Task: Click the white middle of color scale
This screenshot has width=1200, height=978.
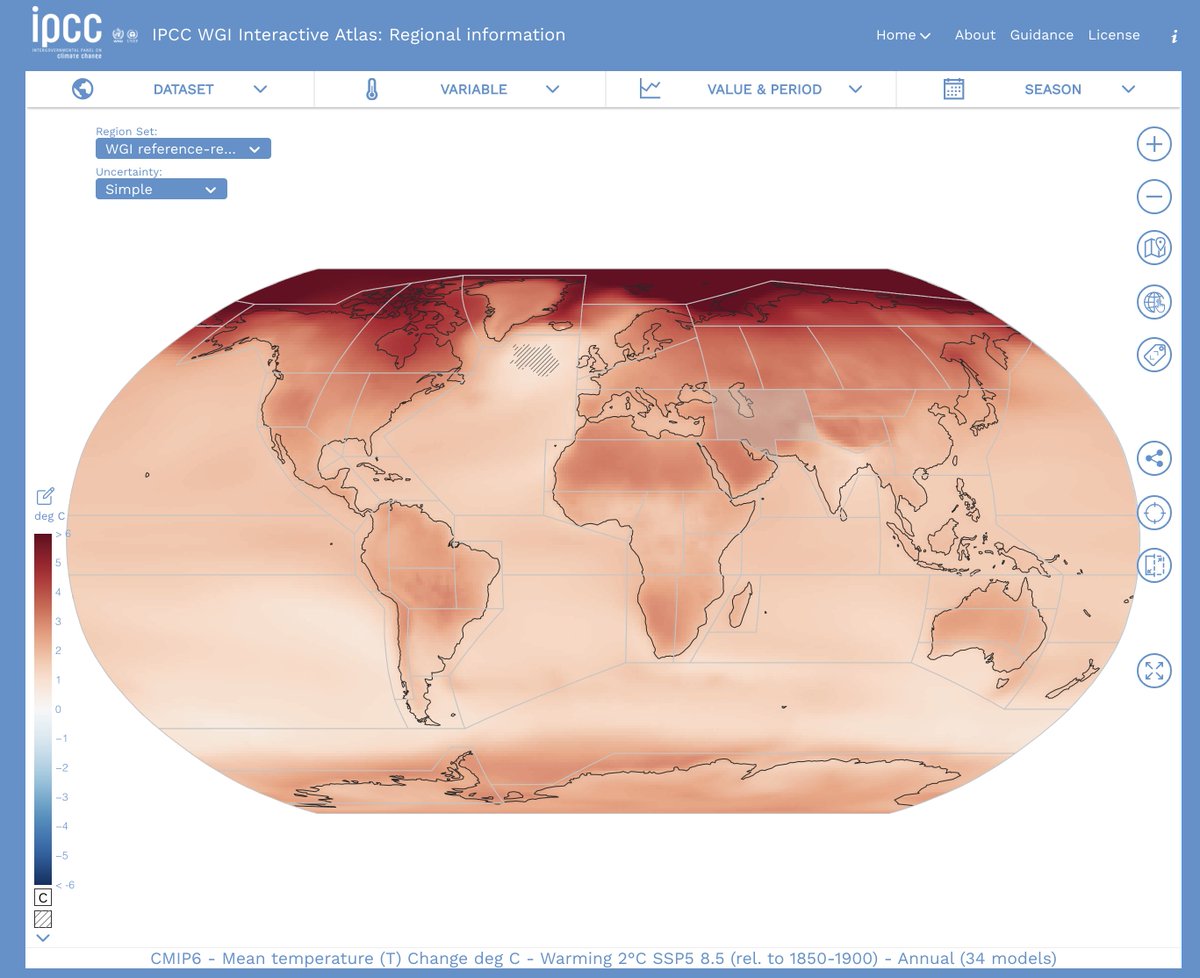Action: coord(43,709)
